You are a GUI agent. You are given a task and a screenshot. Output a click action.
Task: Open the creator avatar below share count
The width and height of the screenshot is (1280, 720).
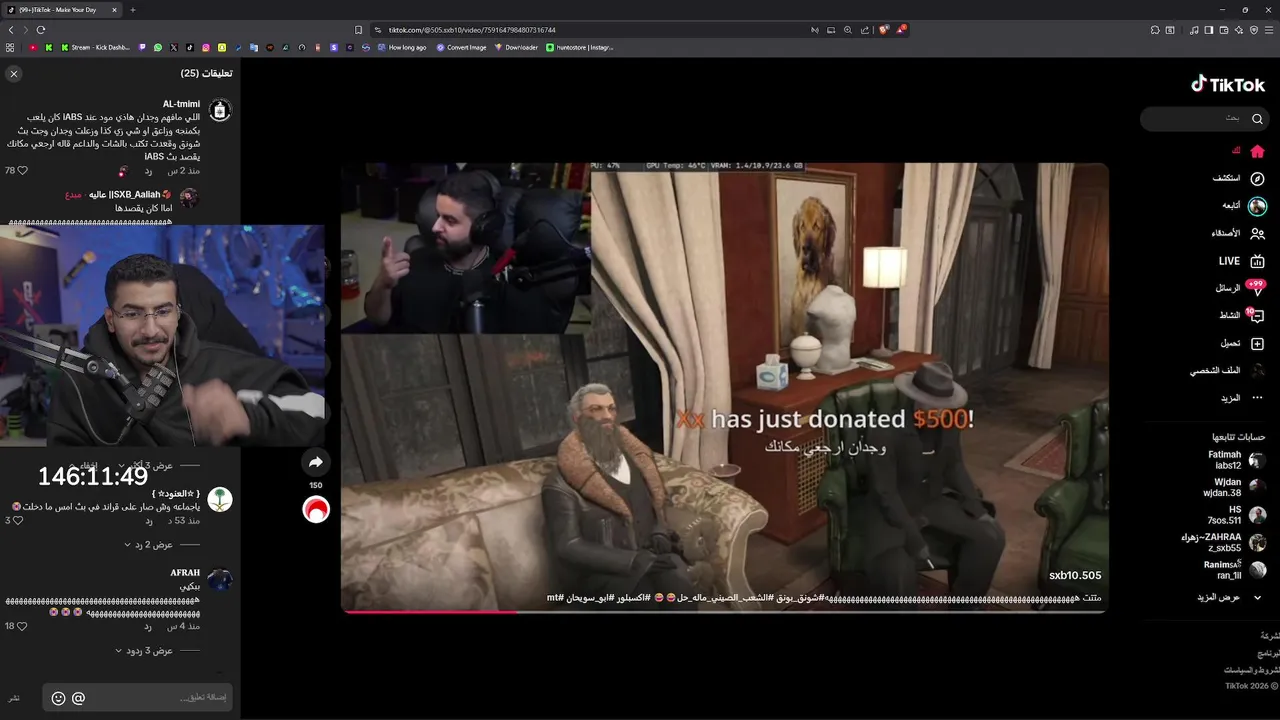316,510
